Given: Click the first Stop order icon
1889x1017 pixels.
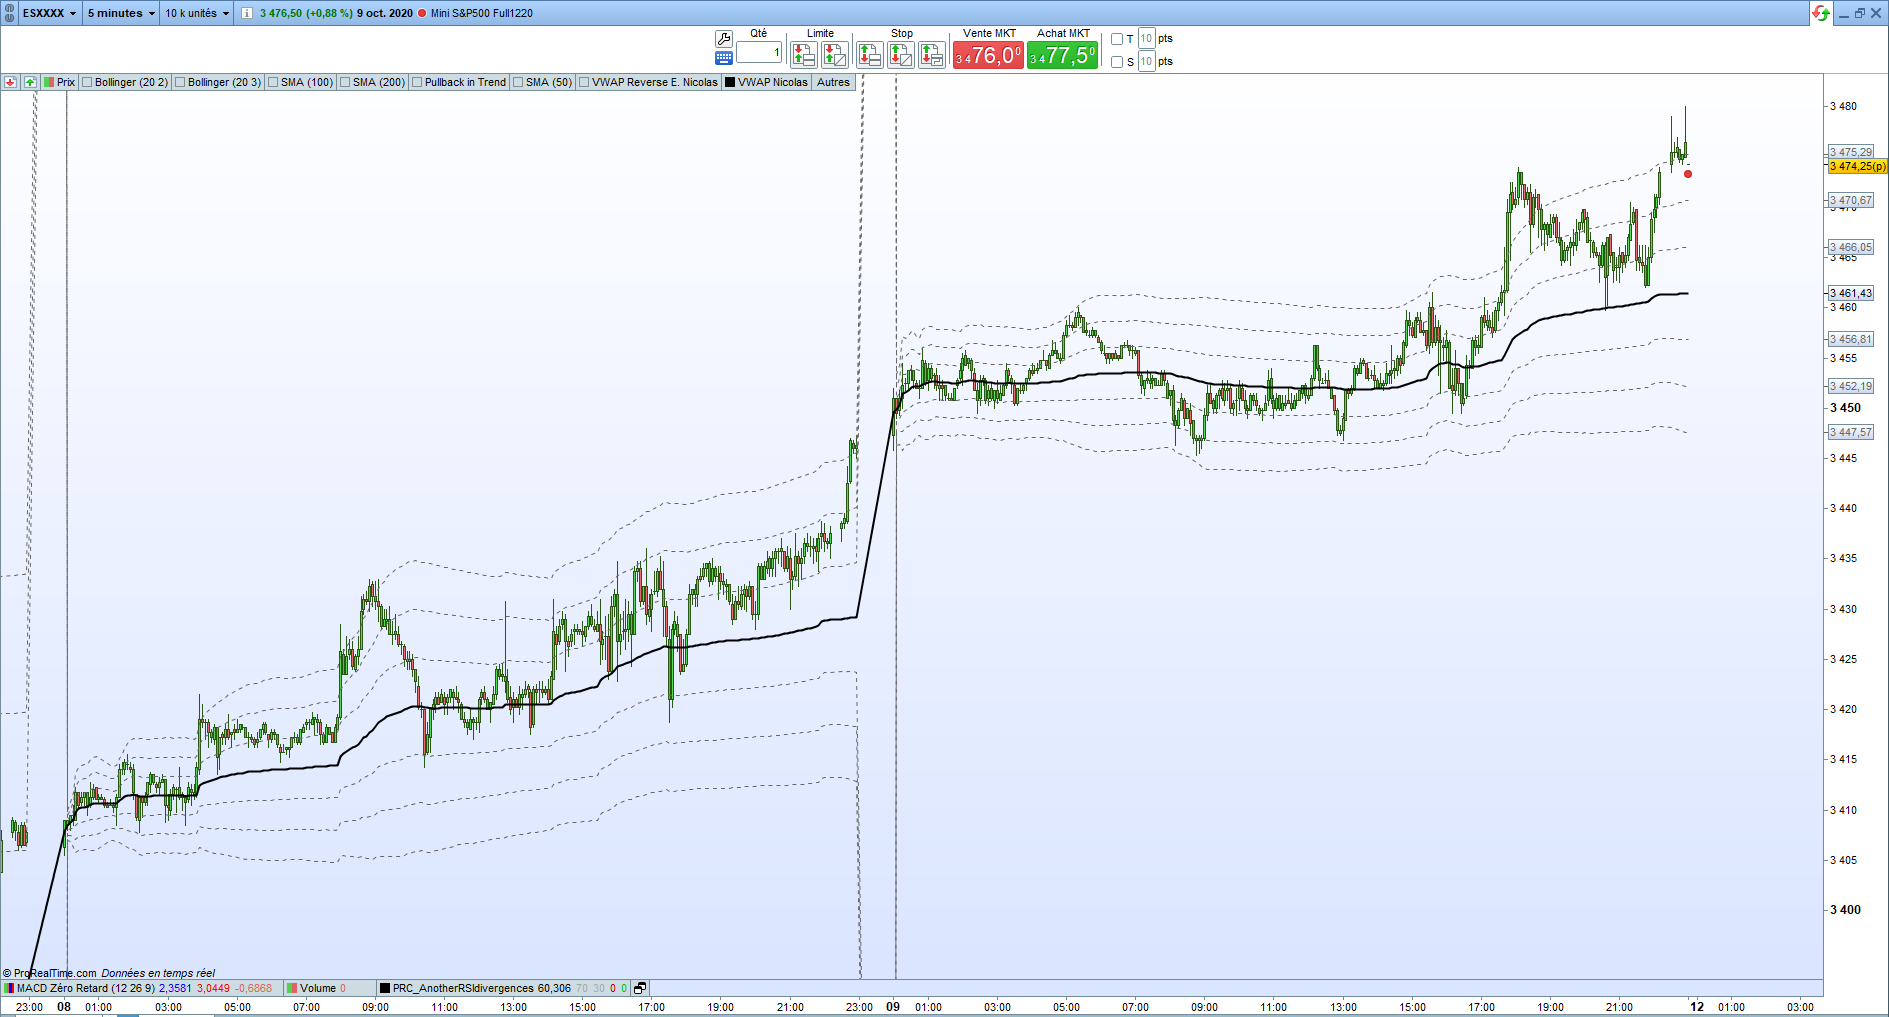Looking at the screenshot, I should point(869,56).
